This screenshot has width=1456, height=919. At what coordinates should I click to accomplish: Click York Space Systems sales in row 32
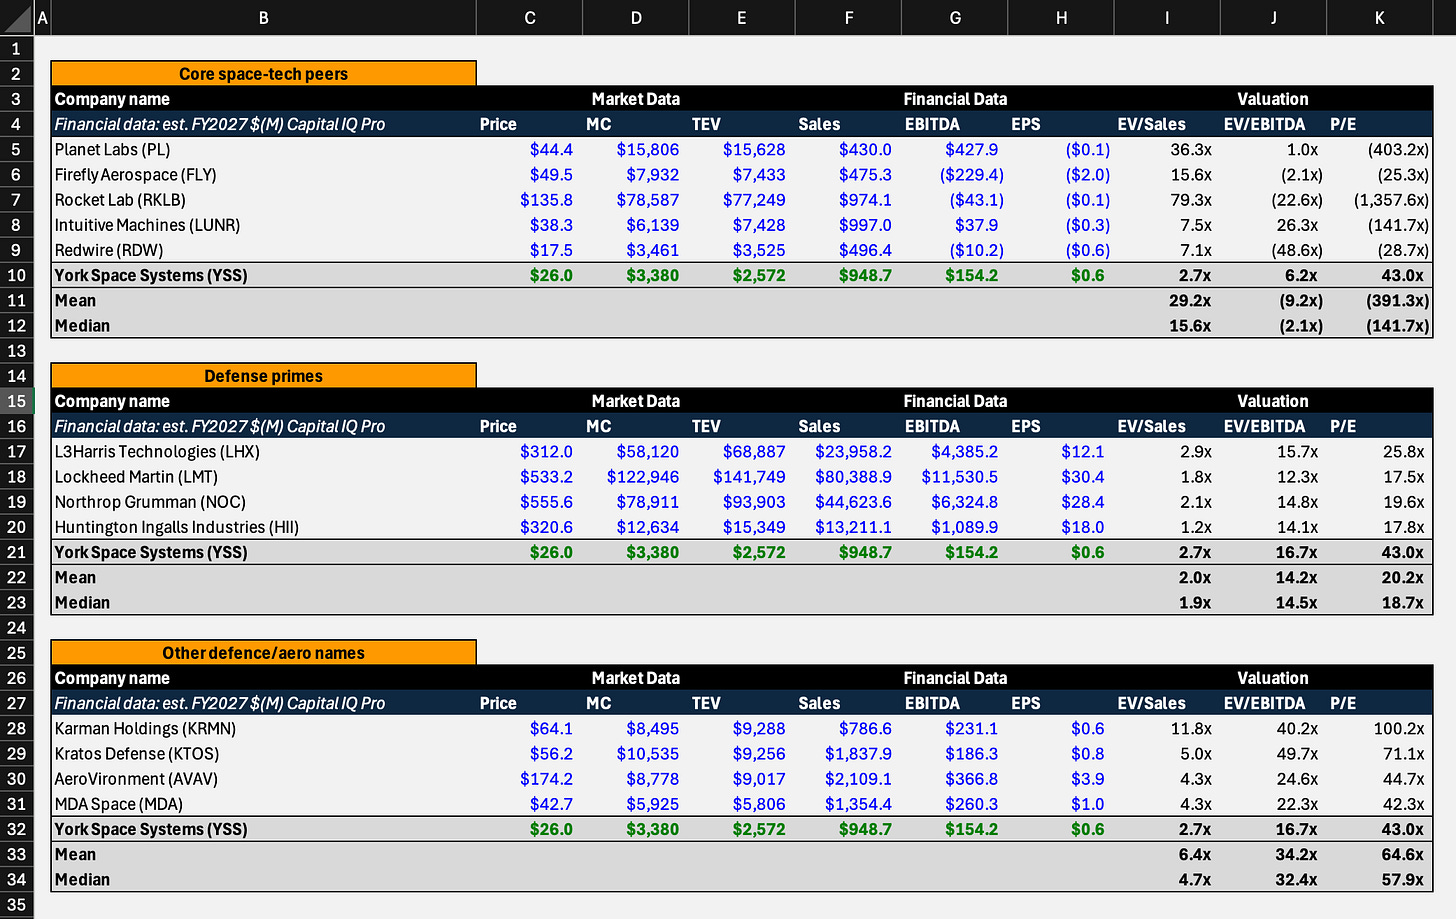(x=848, y=829)
